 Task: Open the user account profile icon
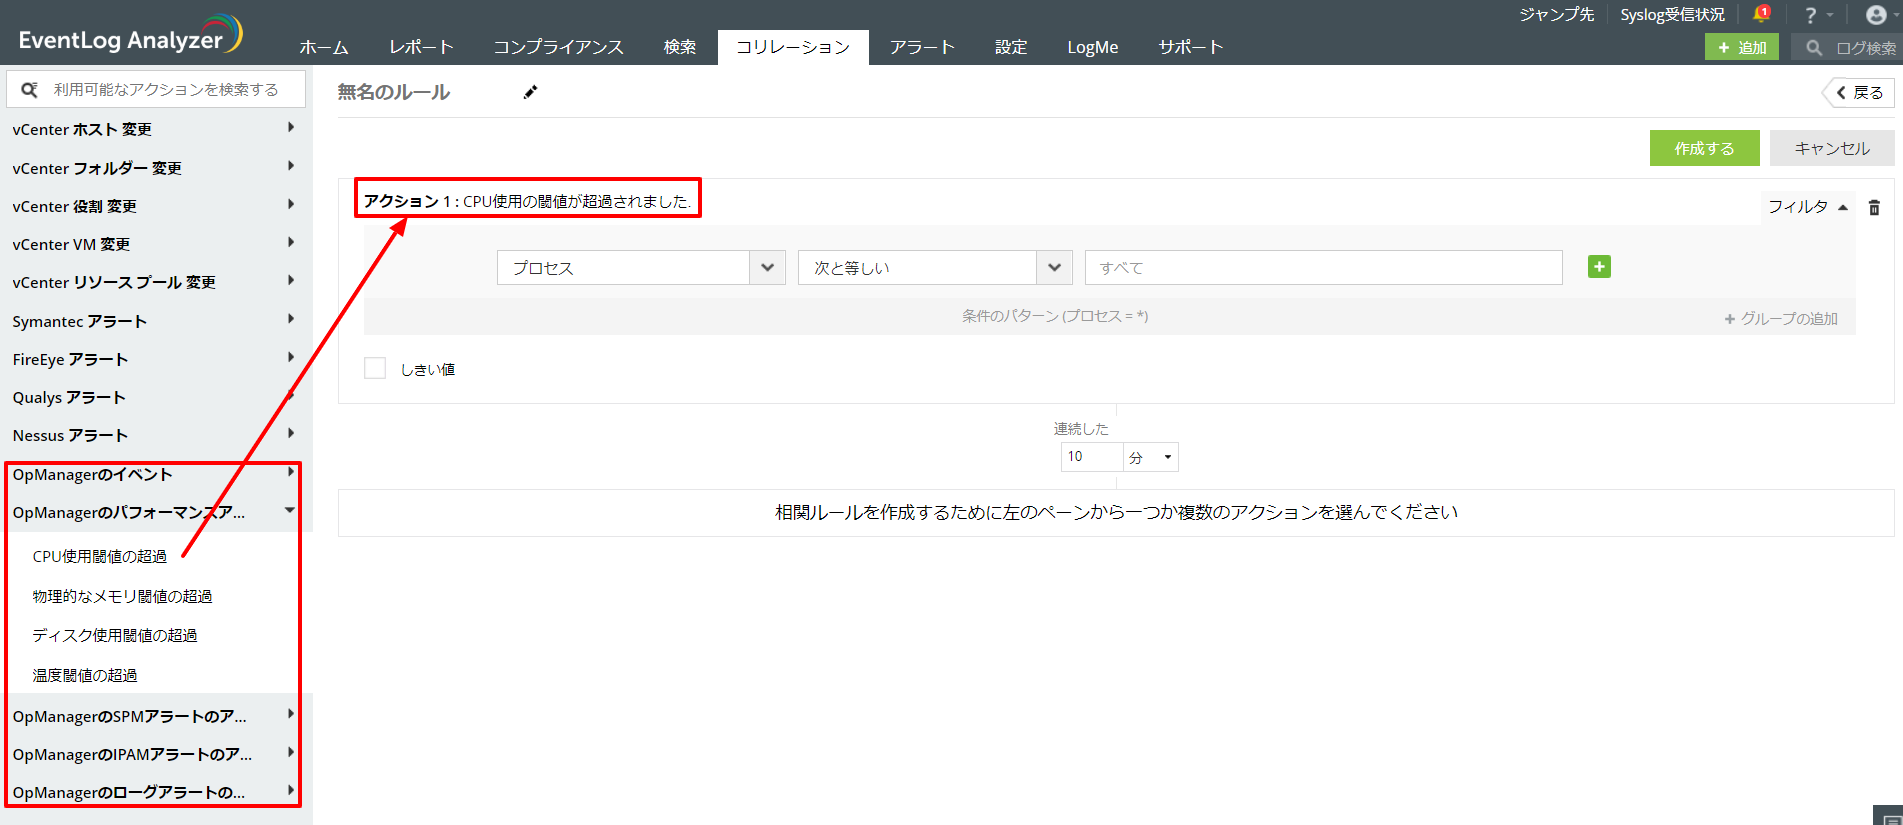click(1876, 15)
